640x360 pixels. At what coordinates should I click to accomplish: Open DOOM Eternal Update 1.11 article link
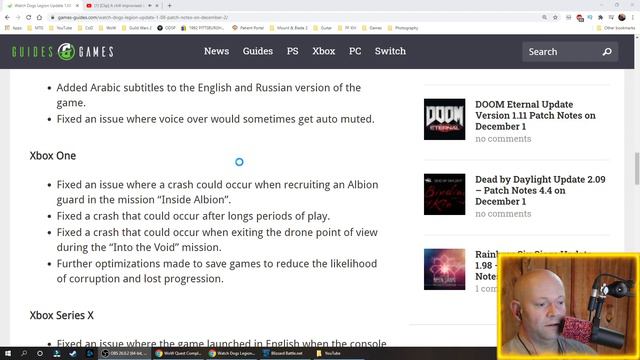coord(535,116)
